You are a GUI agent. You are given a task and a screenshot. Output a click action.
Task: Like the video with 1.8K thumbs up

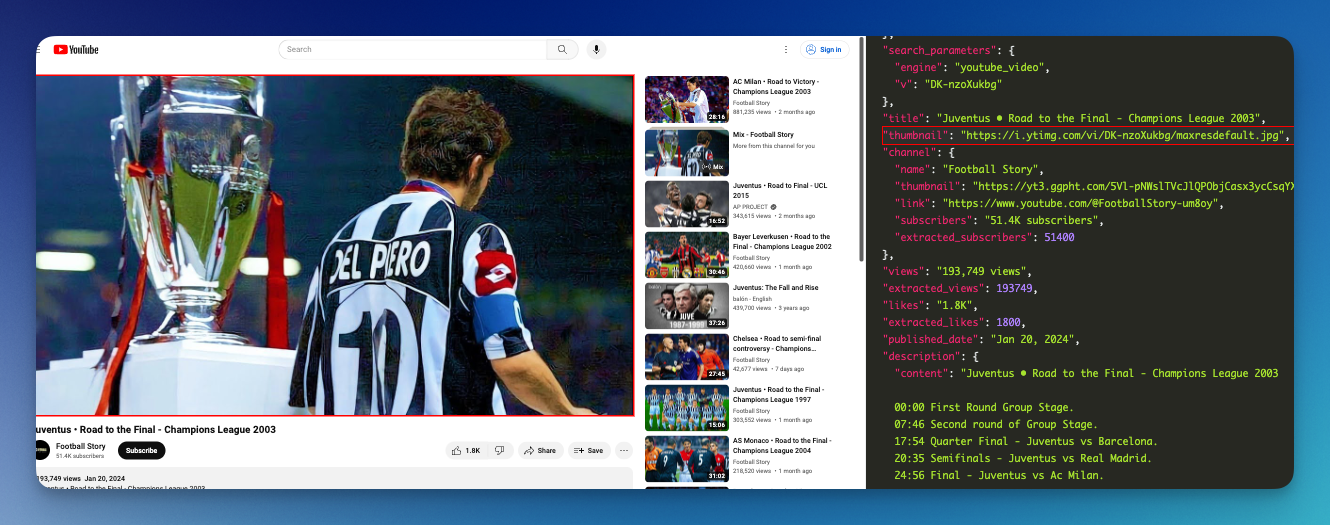467,450
